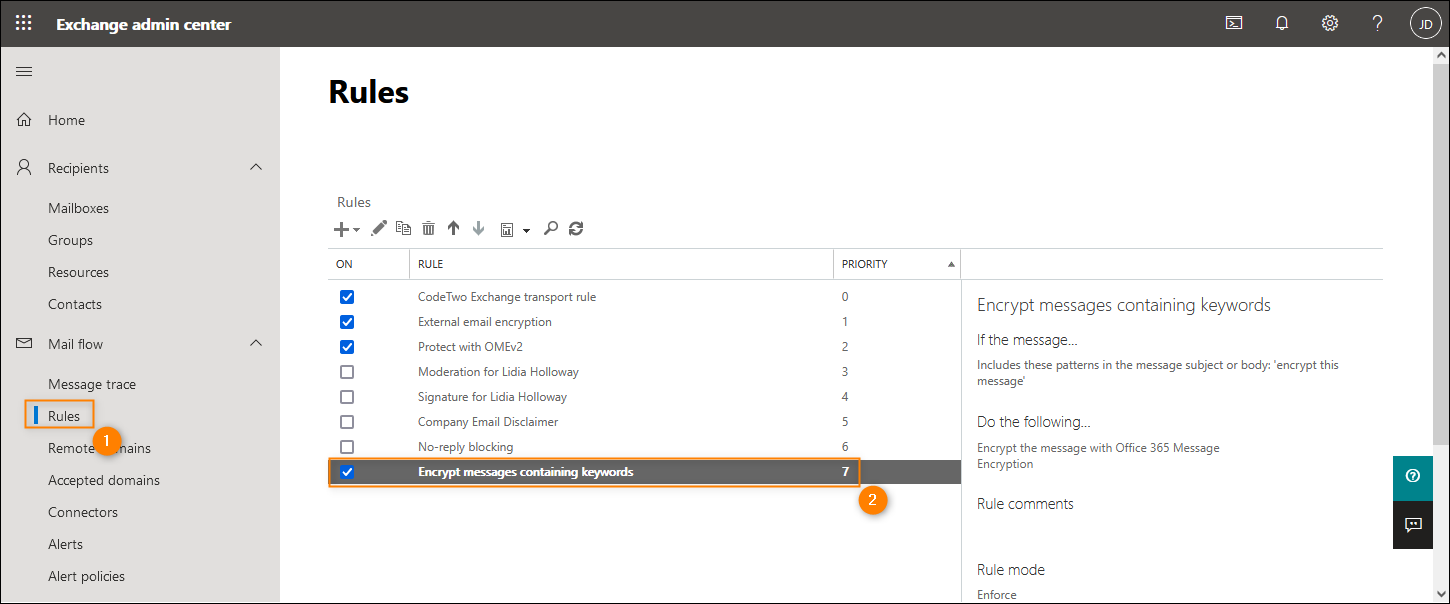The height and width of the screenshot is (604, 1450).
Task: Open the blue Help panel button
Action: [x=1412, y=478]
